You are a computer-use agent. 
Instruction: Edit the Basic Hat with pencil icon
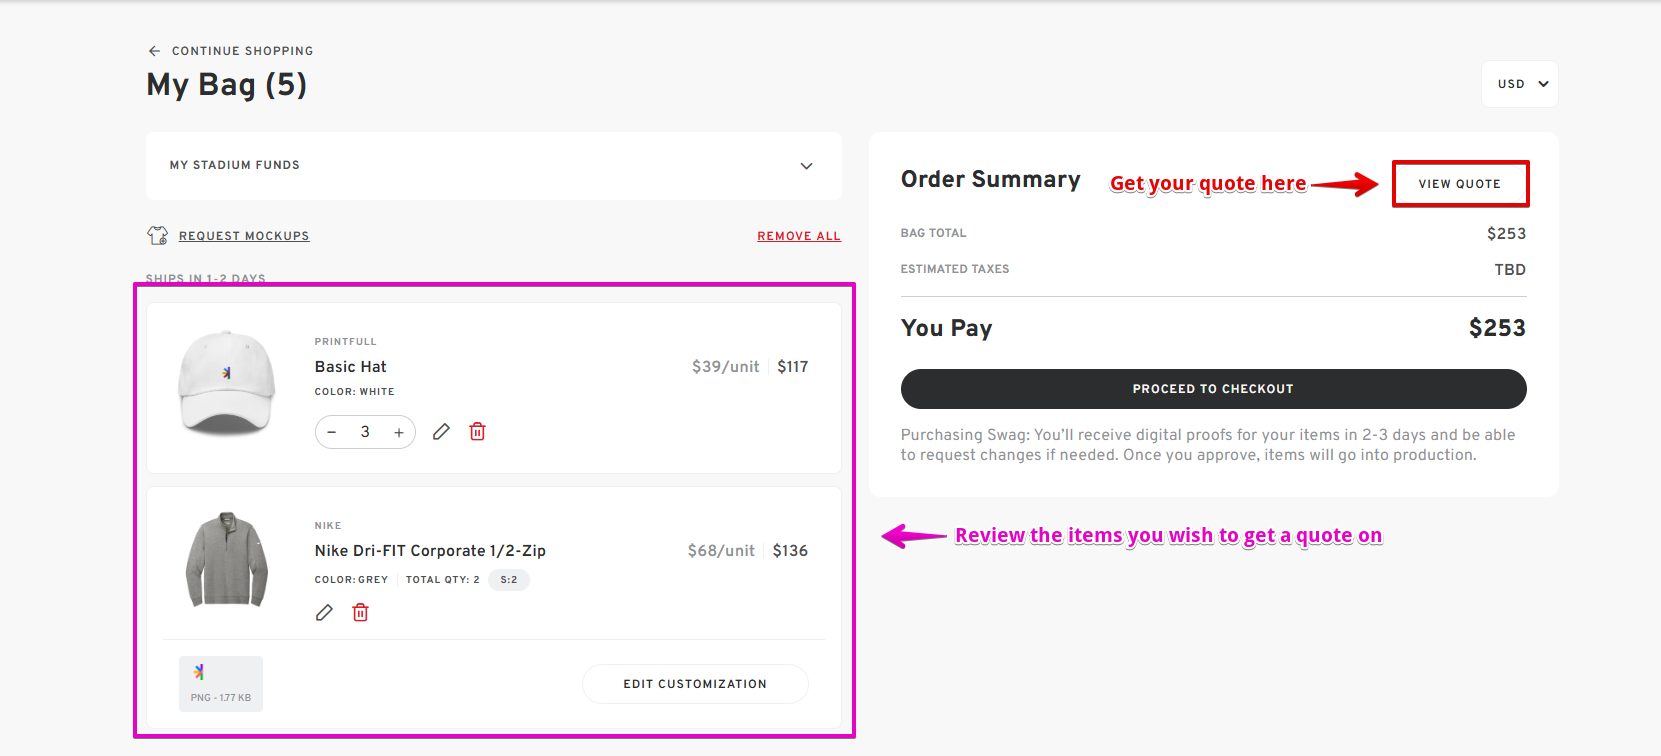(x=441, y=432)
